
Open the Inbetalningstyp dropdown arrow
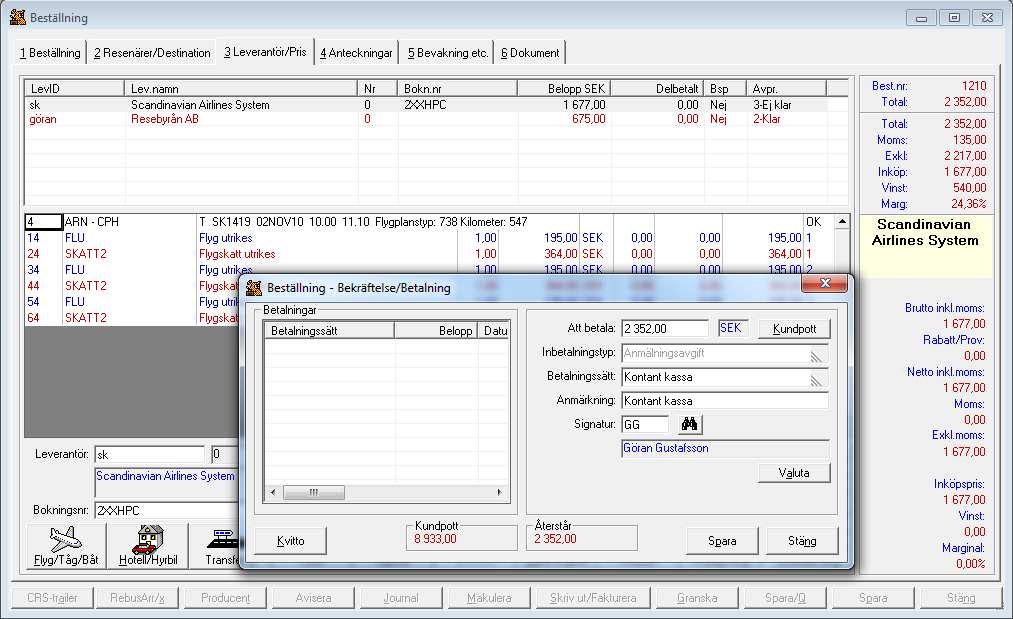[x=817, y=353]
